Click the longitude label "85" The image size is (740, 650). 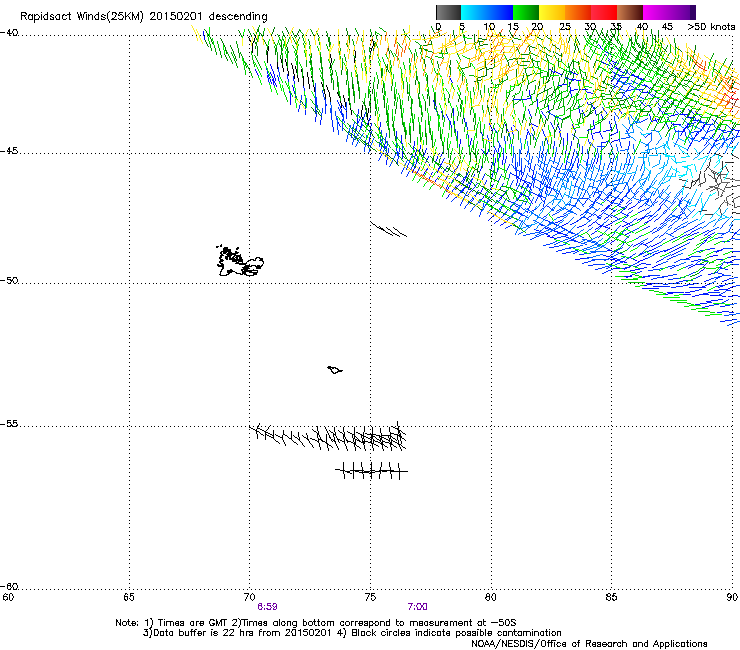click(x=611, y=597)
